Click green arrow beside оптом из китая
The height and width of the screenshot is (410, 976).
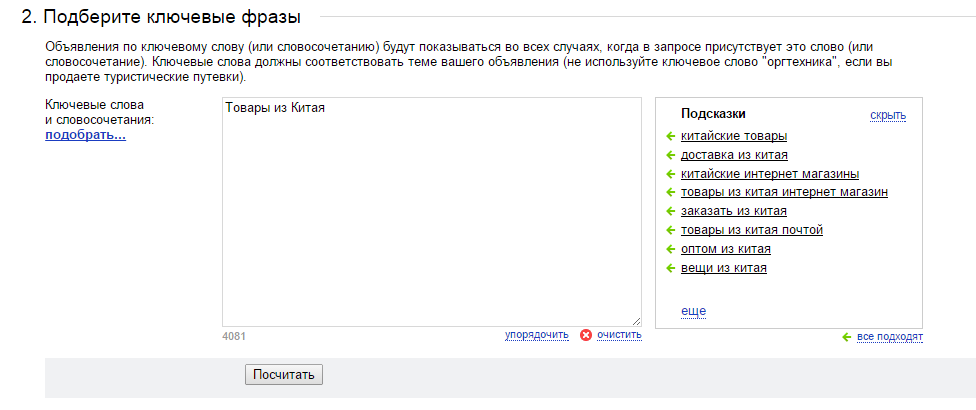pos(670,249)
